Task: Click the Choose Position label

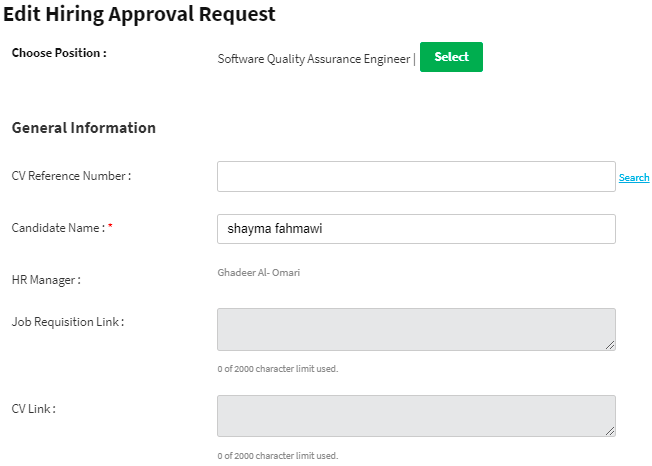Action: point(59,53)
